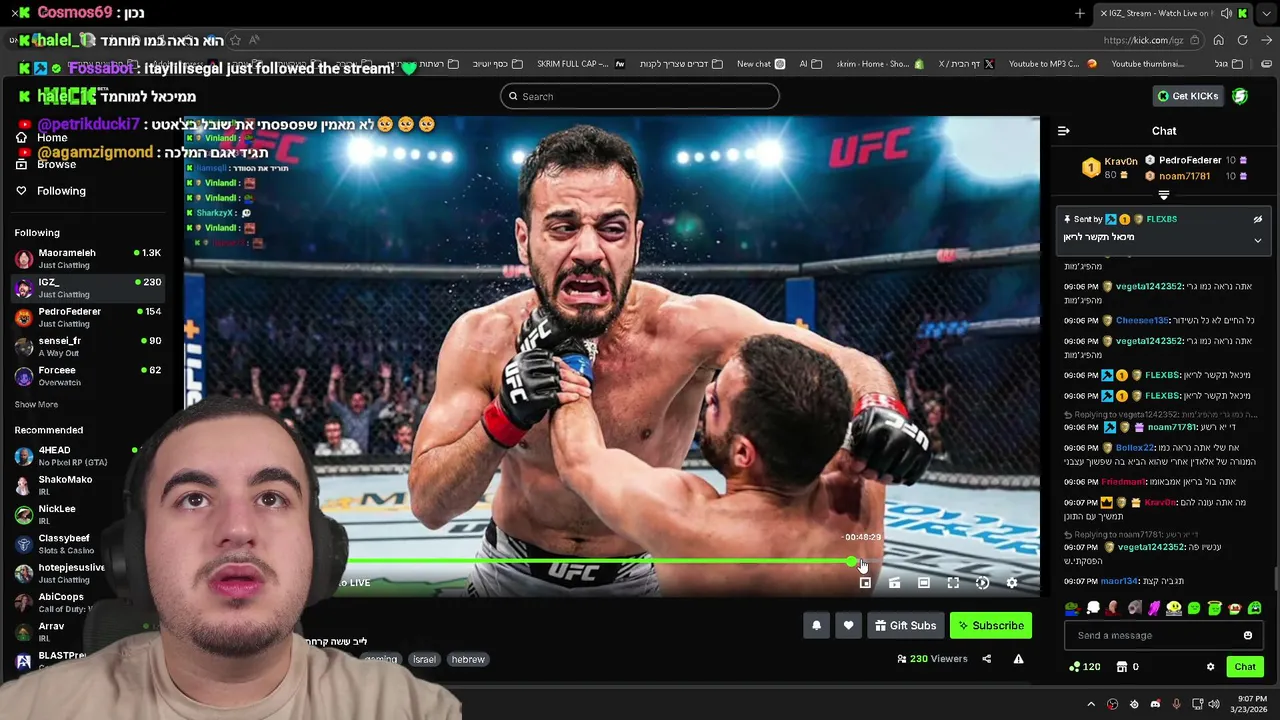
Task: Click the israel tag
Action: [424, 660]
